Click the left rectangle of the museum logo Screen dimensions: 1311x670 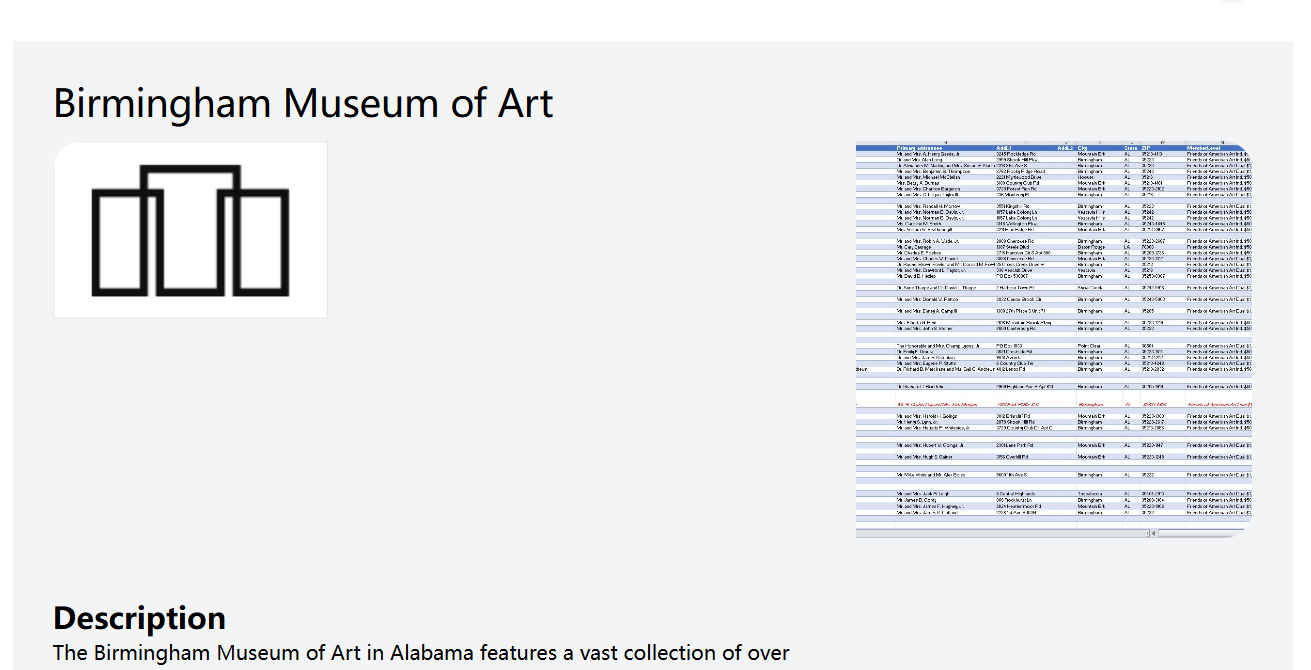(x=122, y=242)
